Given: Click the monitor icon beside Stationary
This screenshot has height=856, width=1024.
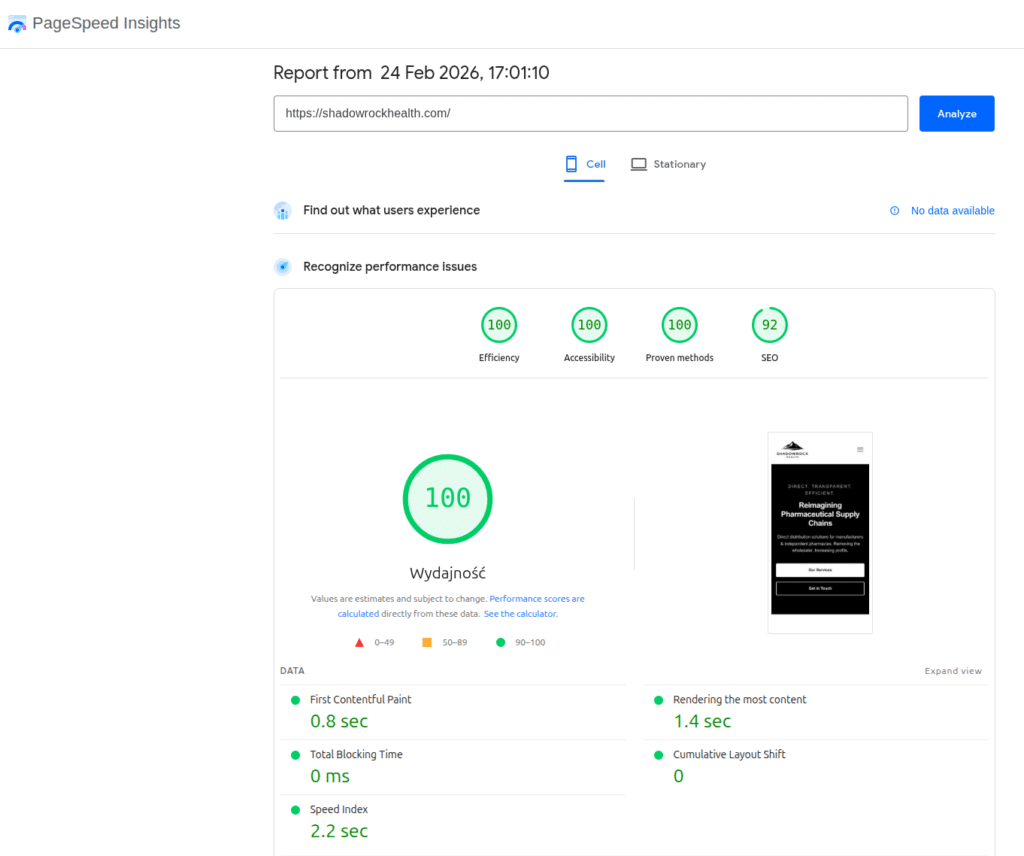Looking at the screenshot, I should pos(638,164).
